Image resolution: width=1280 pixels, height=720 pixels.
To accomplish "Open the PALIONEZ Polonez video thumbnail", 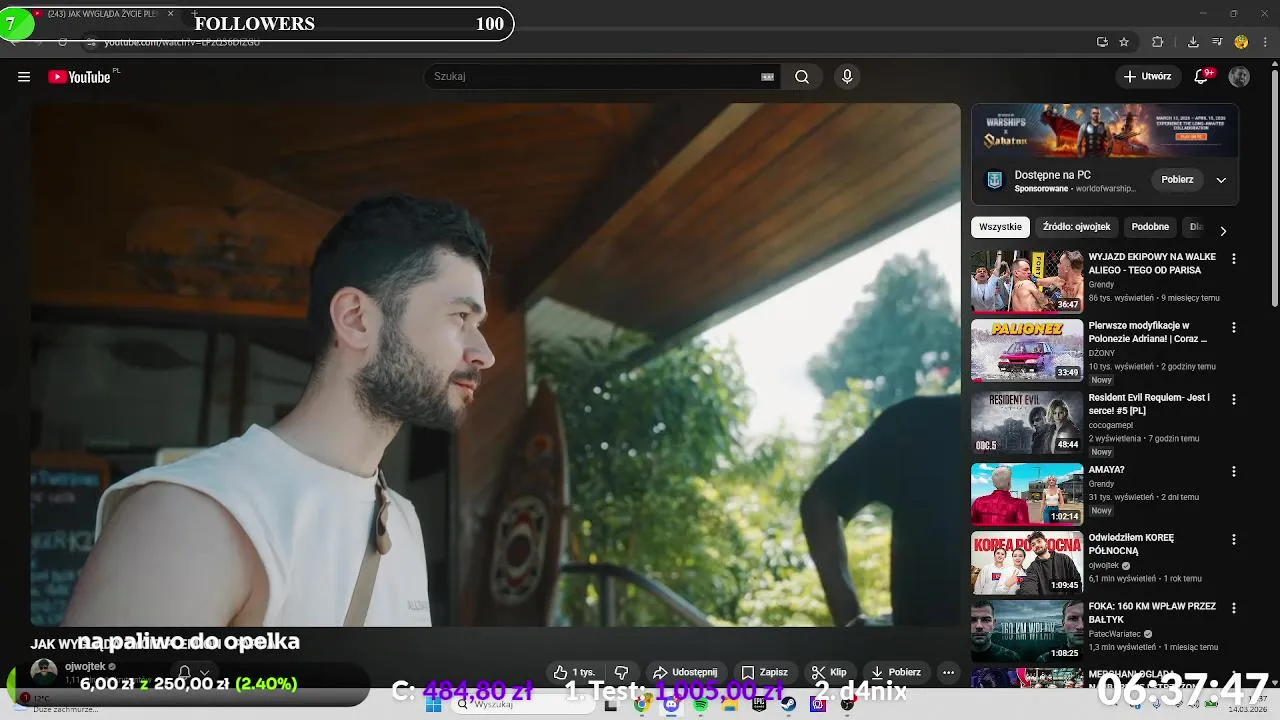I will pyautogui.click(x=1027, y=350).
